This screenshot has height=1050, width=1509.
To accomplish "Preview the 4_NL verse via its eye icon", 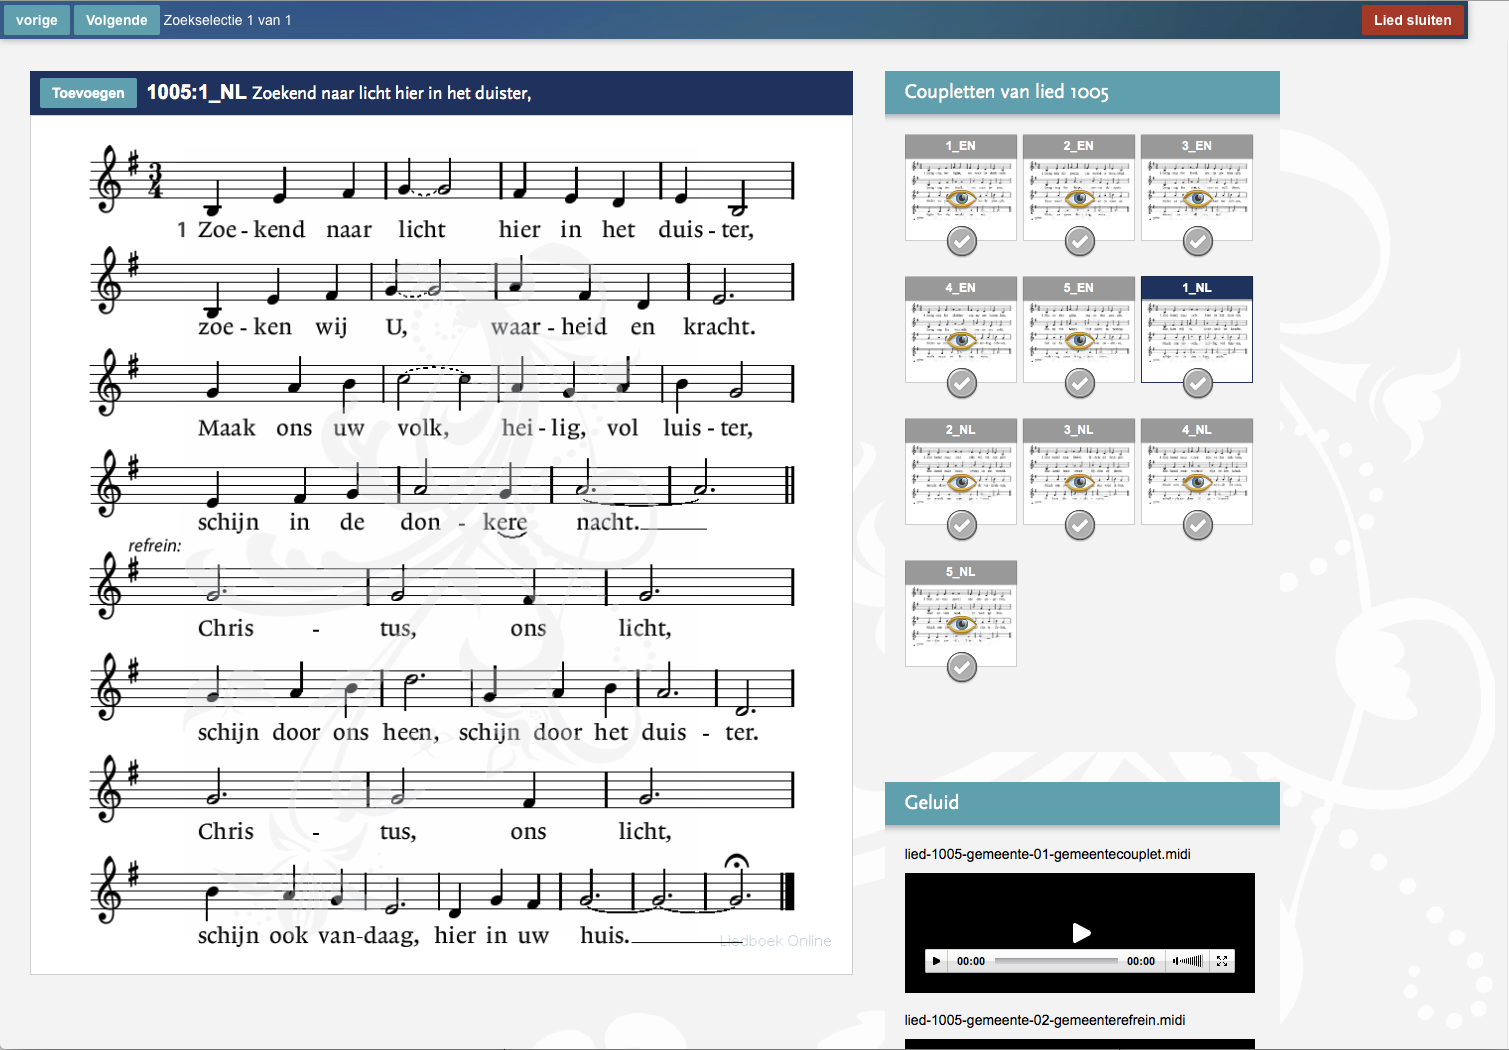I will (1197, 482).
